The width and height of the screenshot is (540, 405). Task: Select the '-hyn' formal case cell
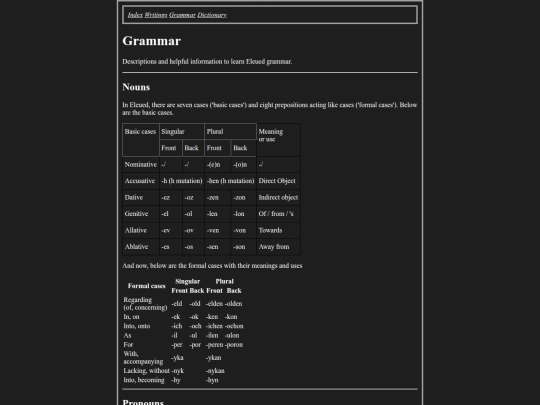click(212, 380)
